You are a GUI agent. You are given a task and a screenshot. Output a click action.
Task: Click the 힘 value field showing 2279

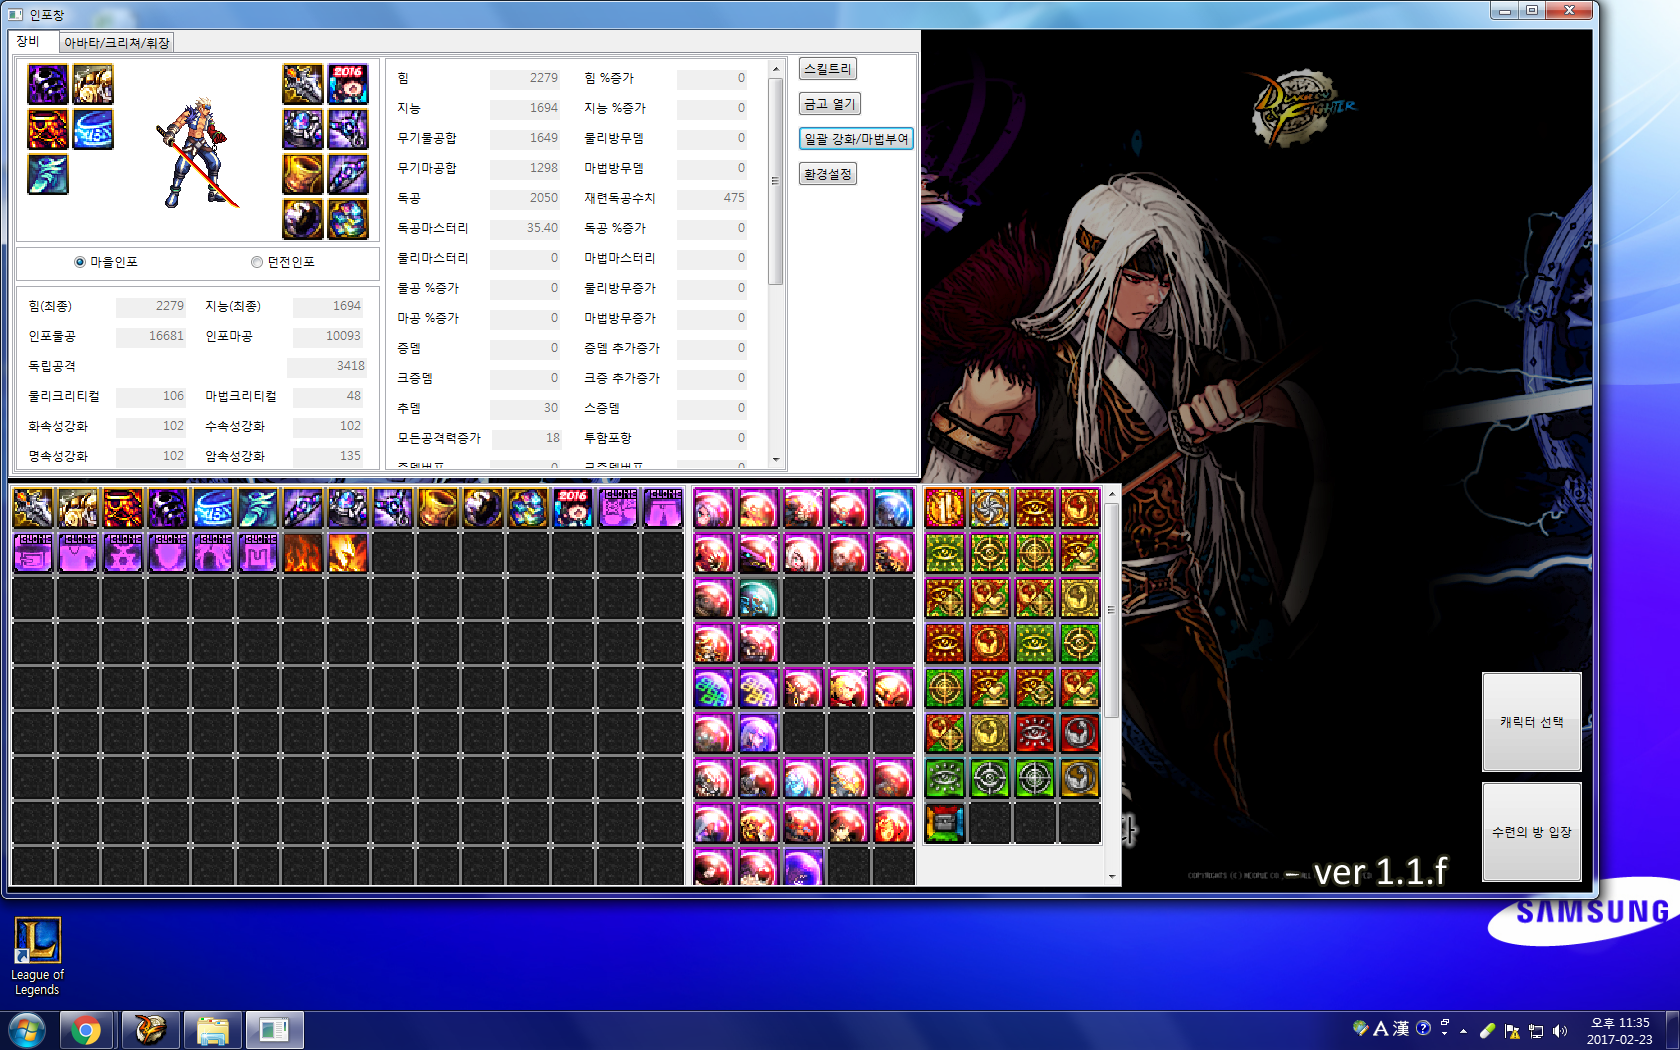tap(525, 78)
